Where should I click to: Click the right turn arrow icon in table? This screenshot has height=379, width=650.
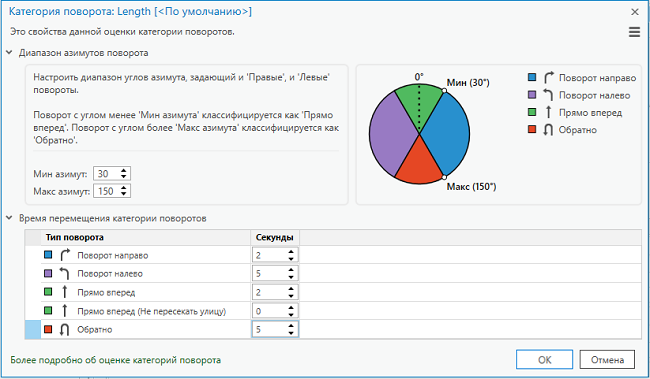click(x=65, y=255)
